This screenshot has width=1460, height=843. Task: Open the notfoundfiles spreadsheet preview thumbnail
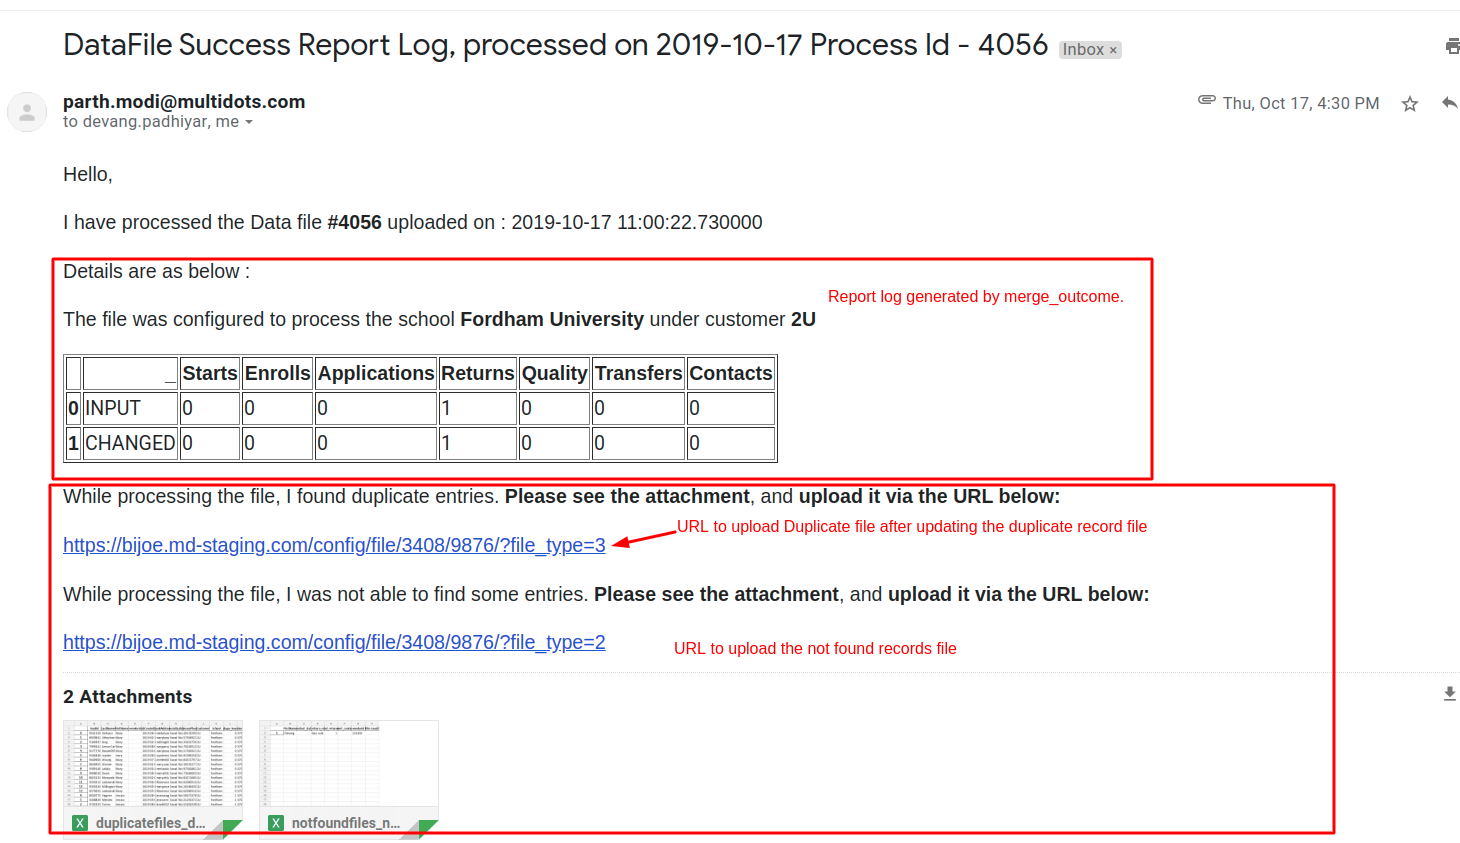(349, 765)
